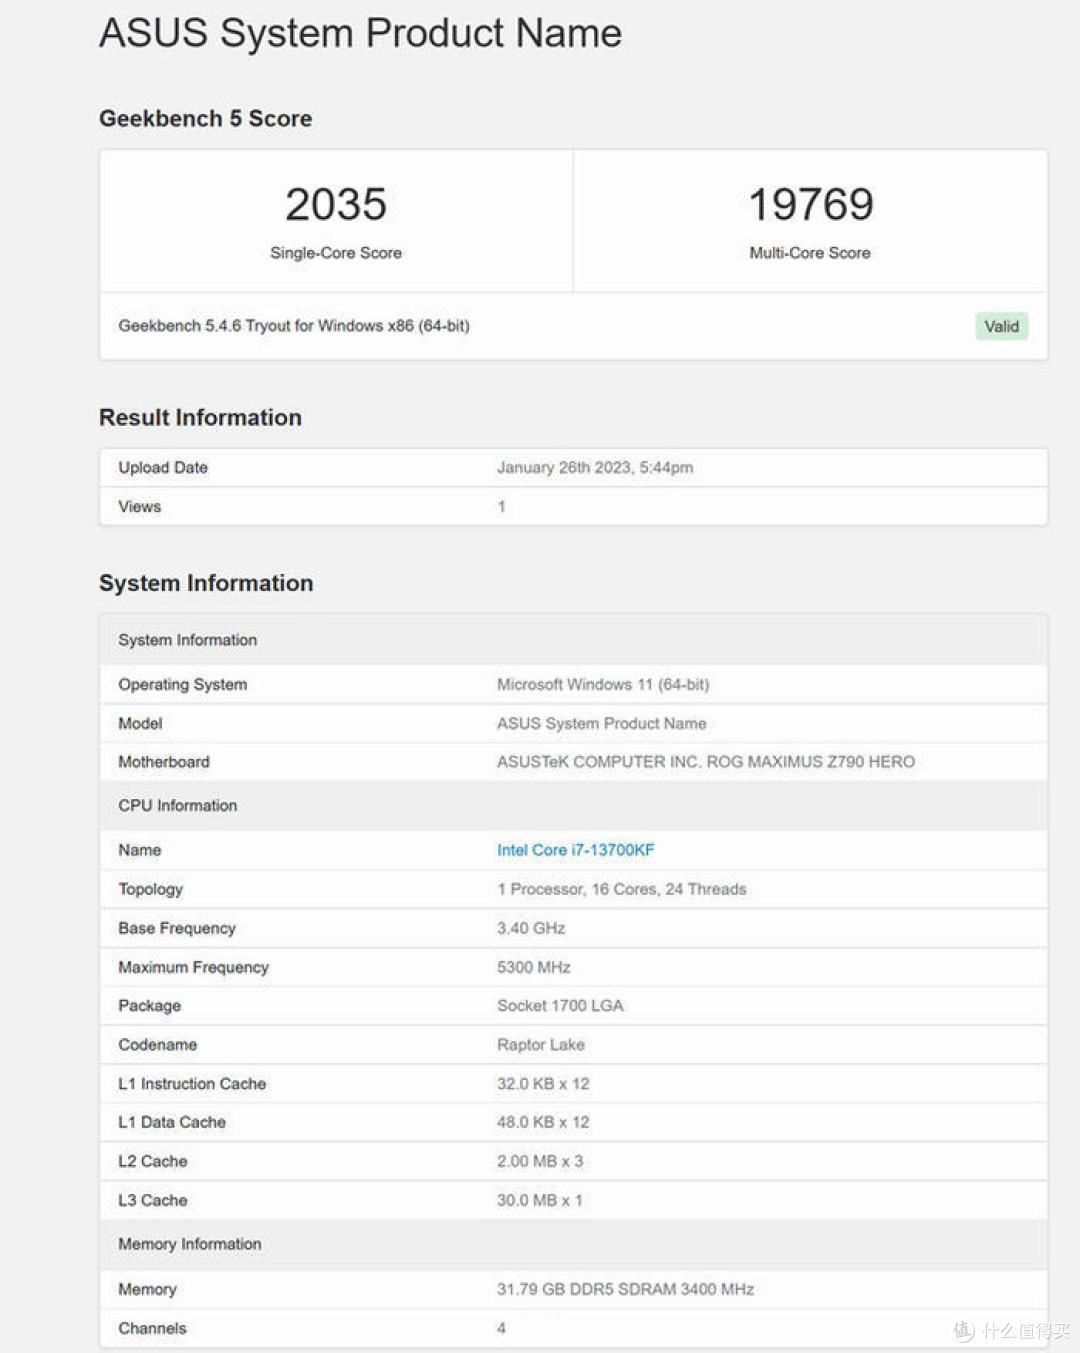Click the Model row label
Image resolution: width=1080 pixels, height=1353 pixels.
(140, 724)
